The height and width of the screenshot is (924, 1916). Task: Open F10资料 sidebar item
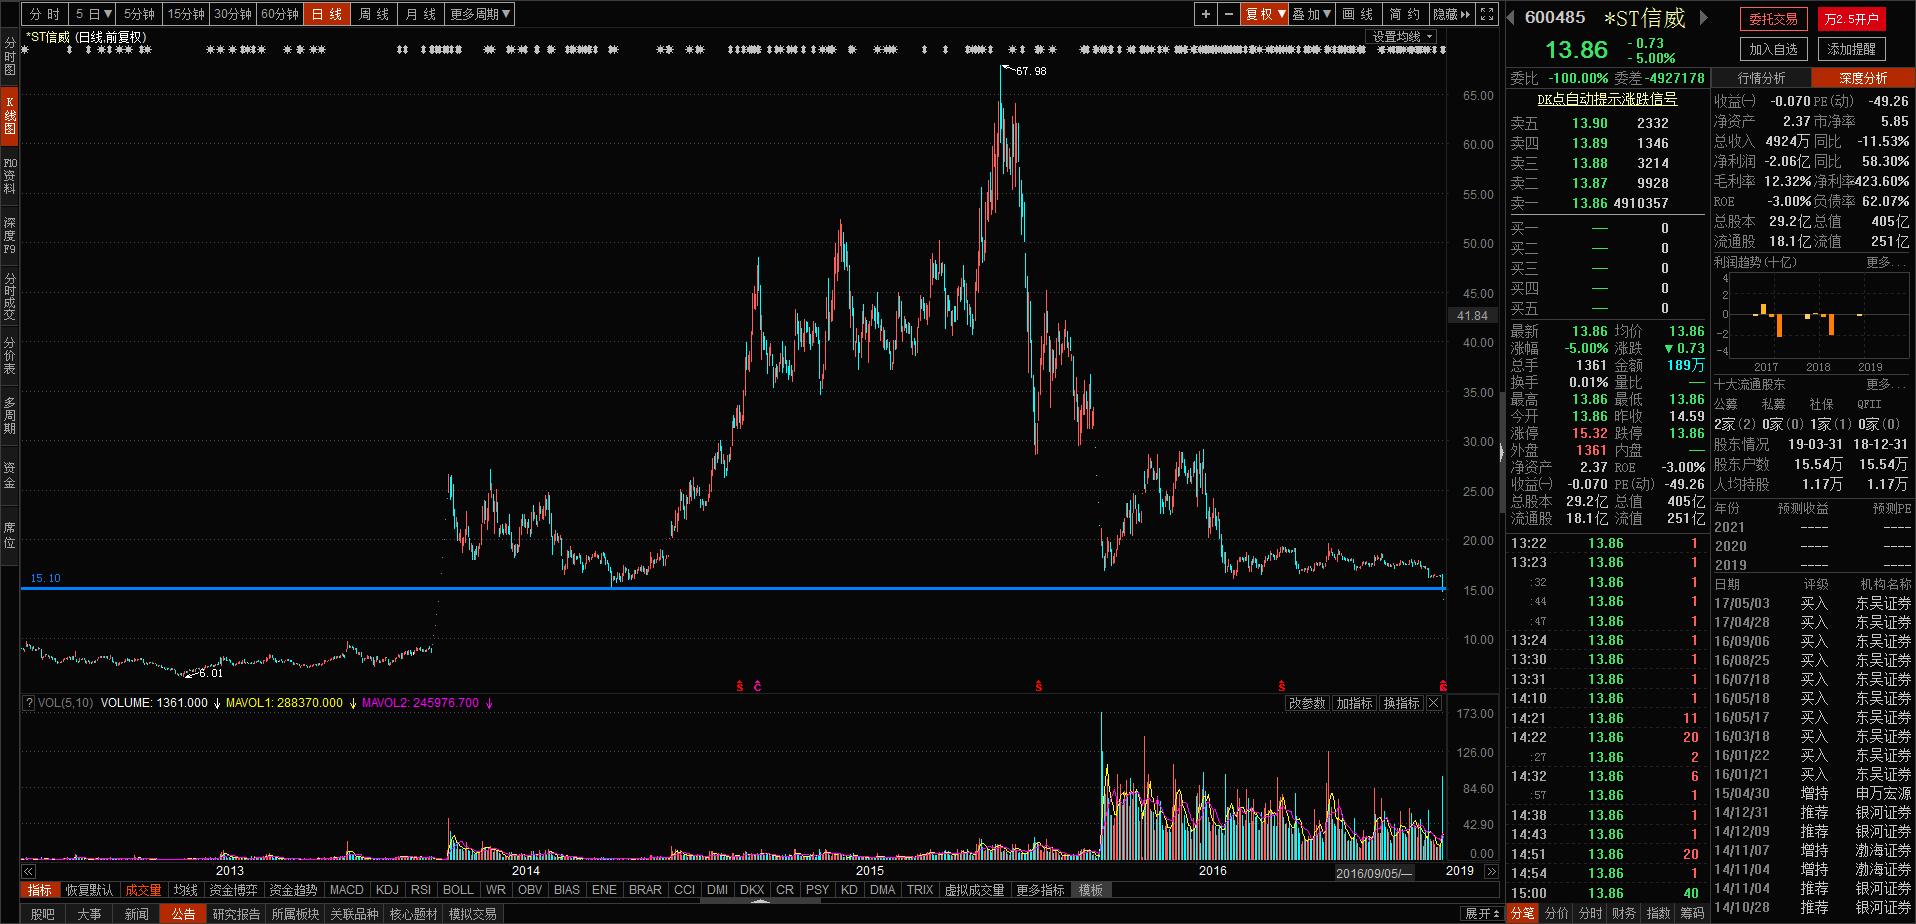click(x=10, y=175)
